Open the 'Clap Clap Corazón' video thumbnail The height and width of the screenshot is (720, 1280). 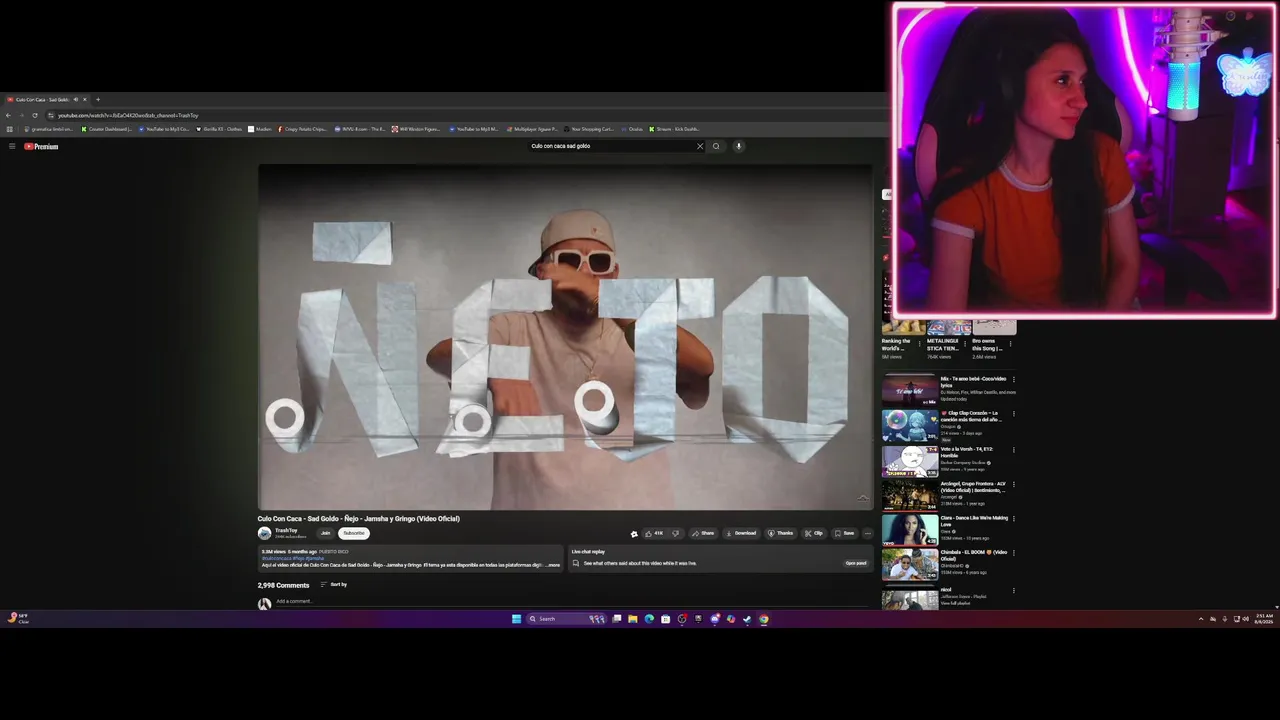point(909,425)
